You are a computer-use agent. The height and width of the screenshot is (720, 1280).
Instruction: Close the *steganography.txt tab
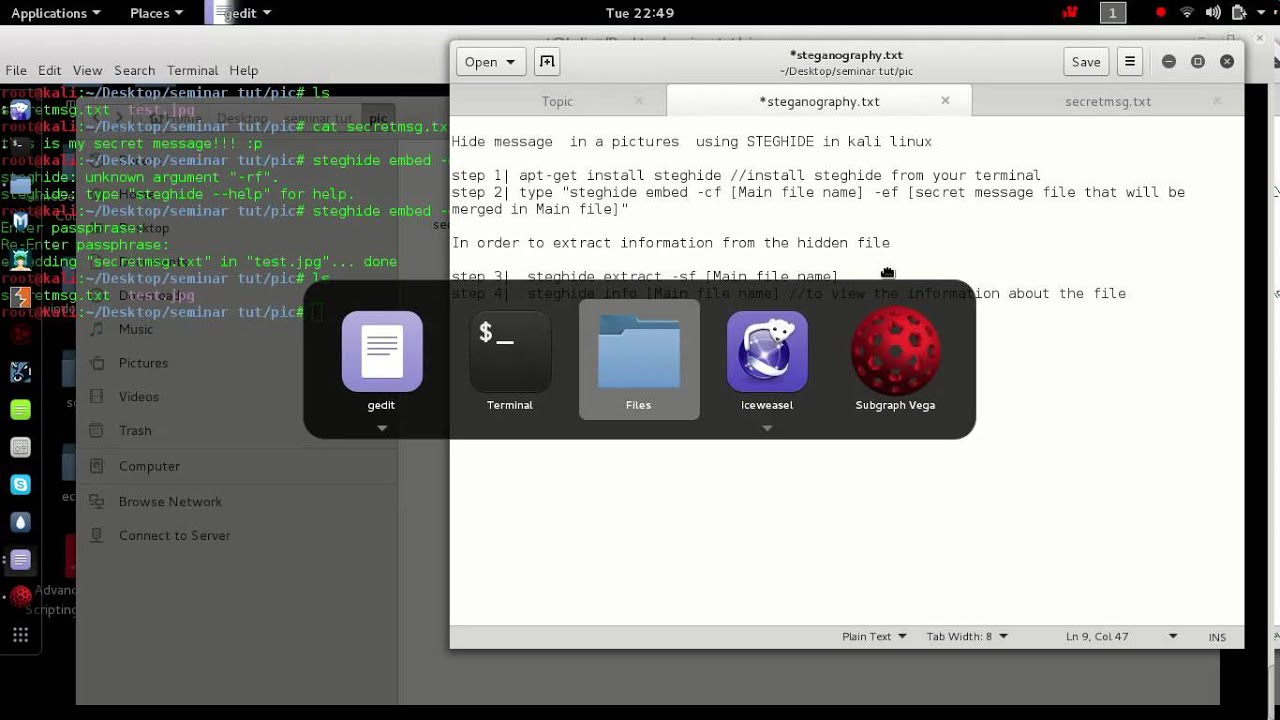(x=945, y=100)
